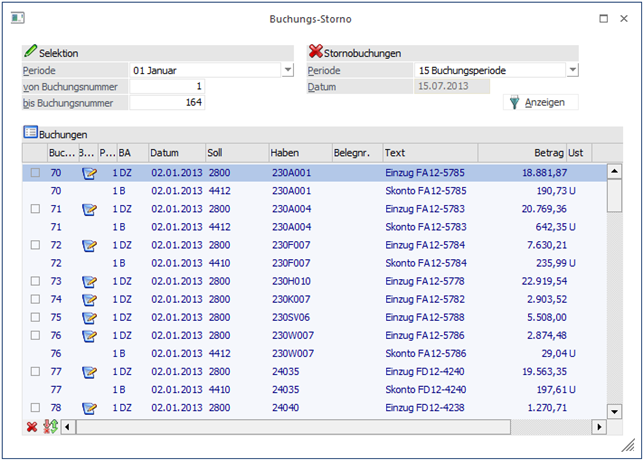Screen dimensions: 643x460
Task: Click the edit note icon for booking 77
Action: click(x=89, y=371)
